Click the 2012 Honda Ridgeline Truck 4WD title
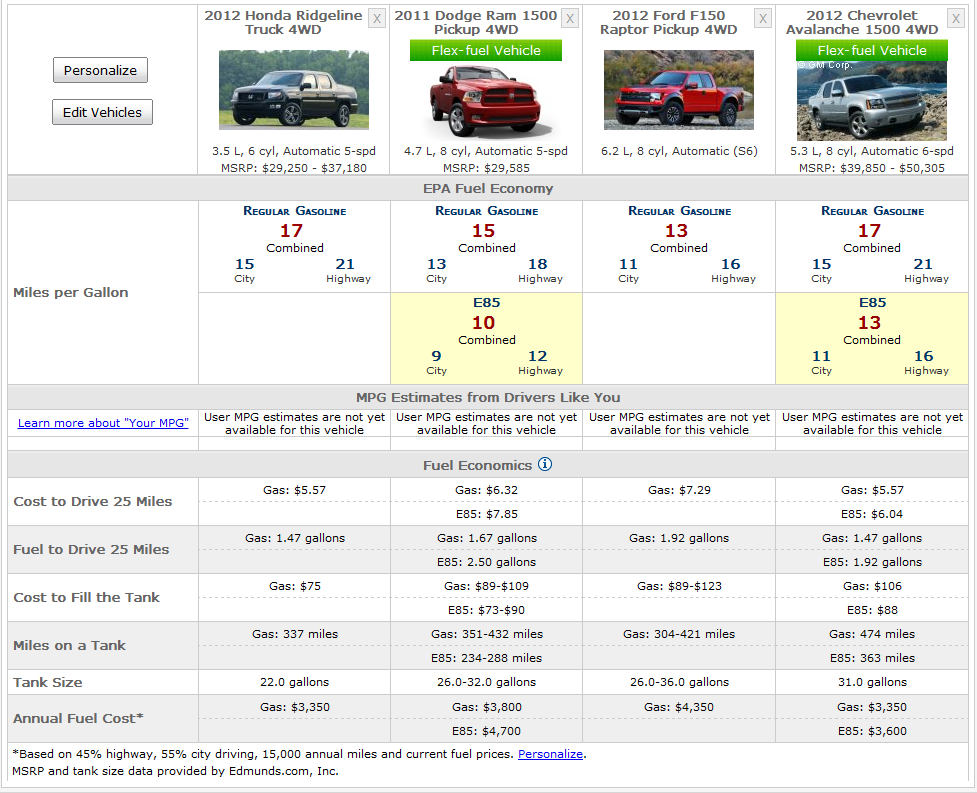 [284, 22]
